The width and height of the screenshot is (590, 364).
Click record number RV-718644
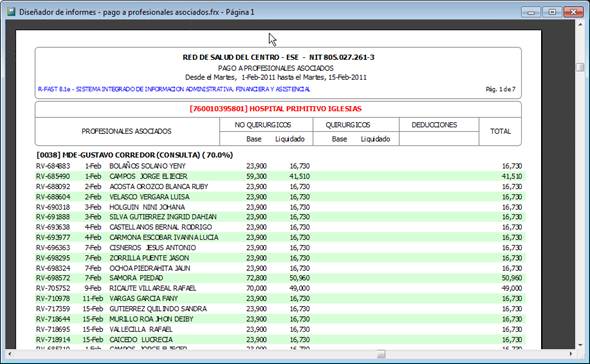pos(53,319)
